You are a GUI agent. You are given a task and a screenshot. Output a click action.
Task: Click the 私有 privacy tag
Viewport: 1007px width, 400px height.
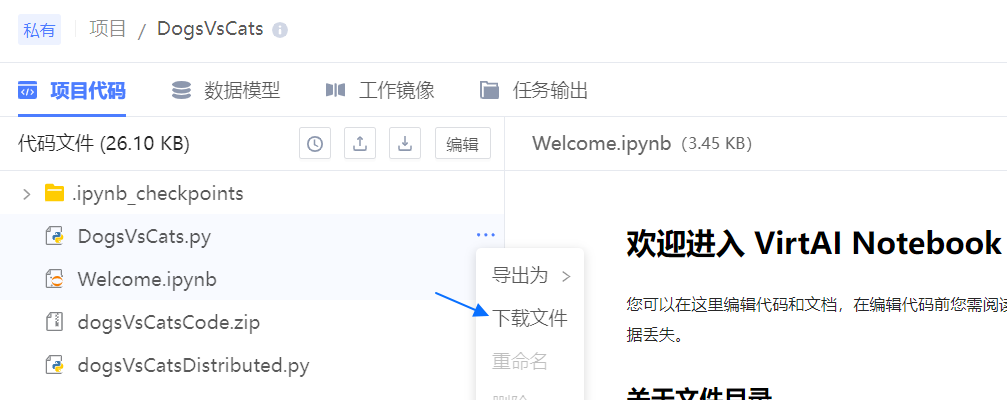click(39, 30)
